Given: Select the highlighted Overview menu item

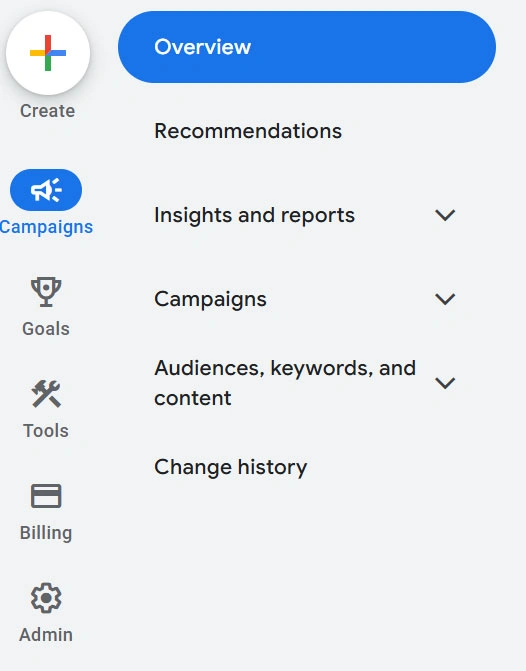Looking at the screenshot, I should (307, 47).
